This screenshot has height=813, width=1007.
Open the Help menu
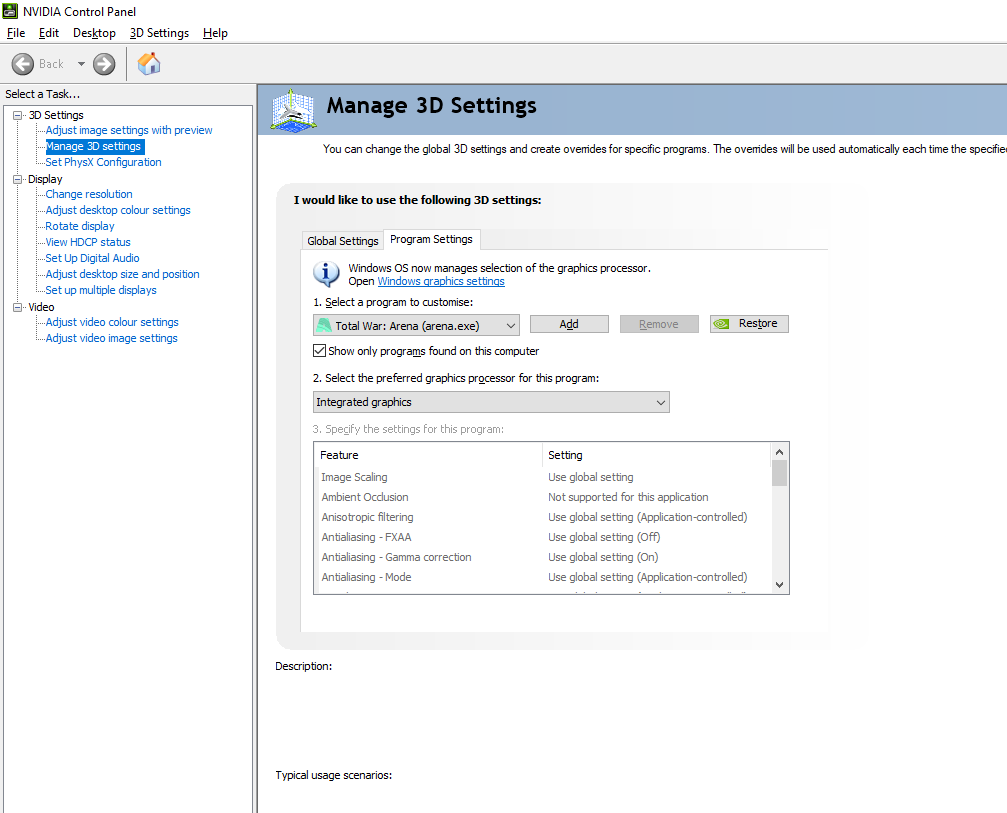(215, 33)
